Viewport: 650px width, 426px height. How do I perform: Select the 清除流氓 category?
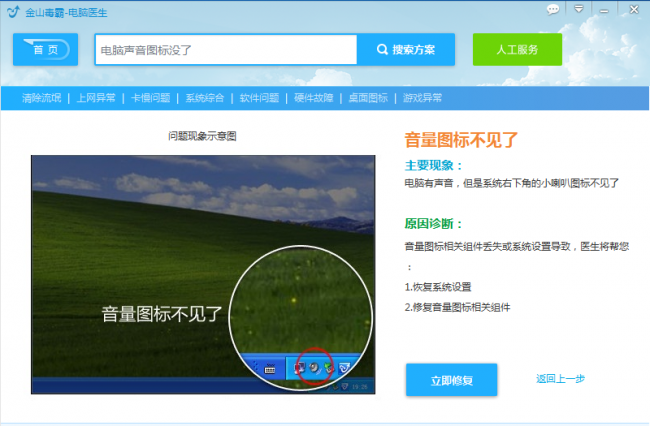41,98
